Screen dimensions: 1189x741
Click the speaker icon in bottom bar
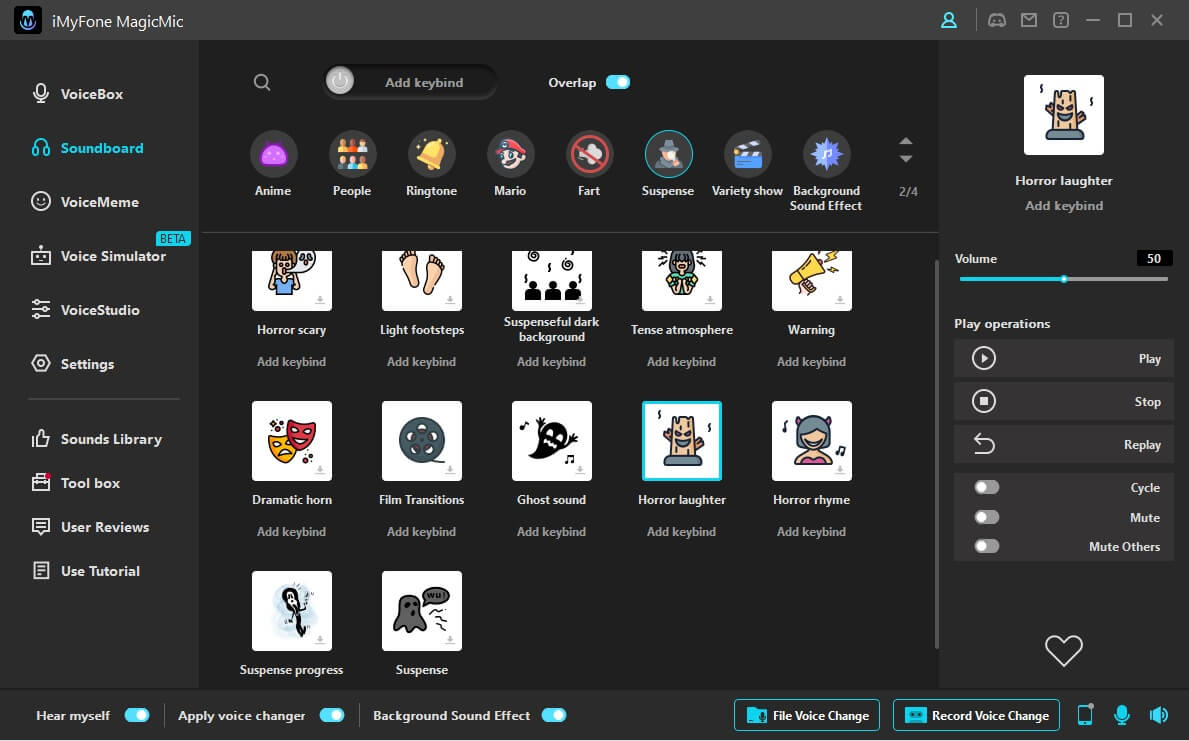[x=1159, y=714]
